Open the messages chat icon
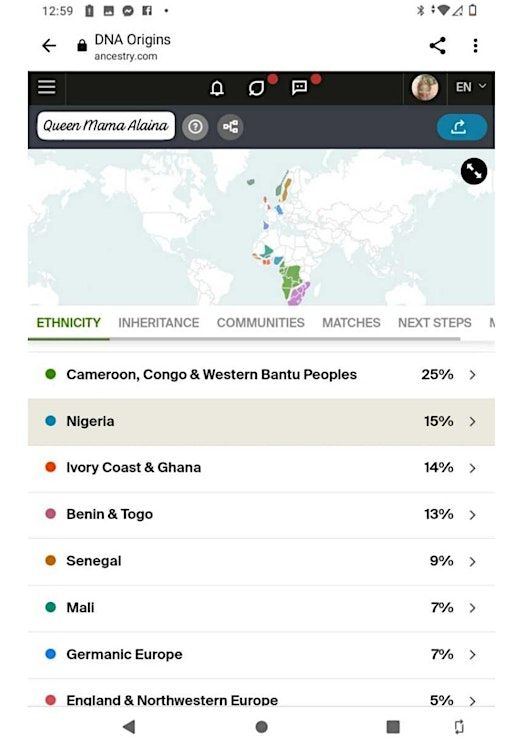Viewport: 523px width, 740px height. [x=299, y=88]
